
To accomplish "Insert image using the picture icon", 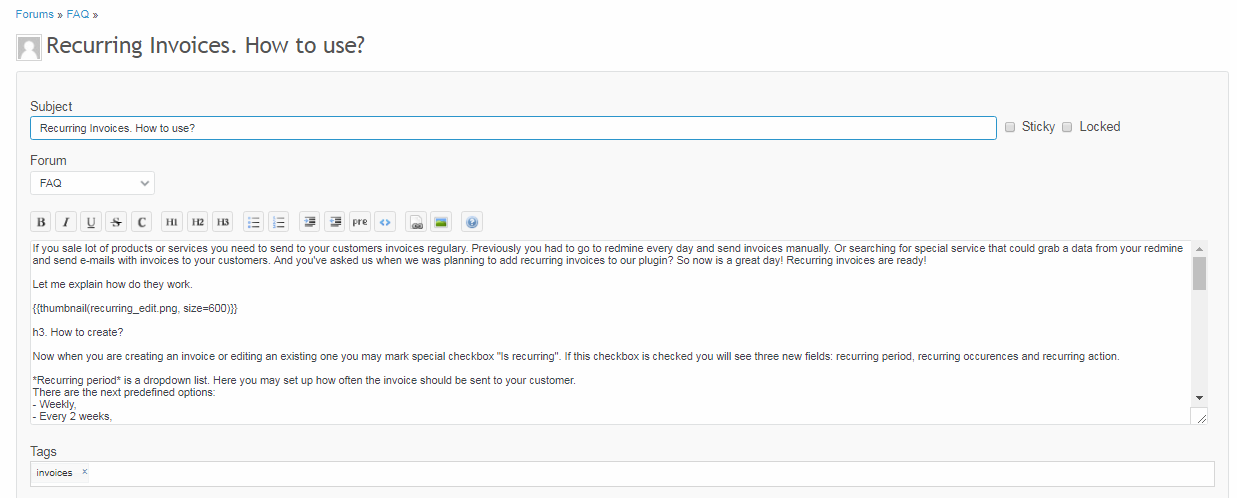I will pyautogui.click(x=441, y=222).
